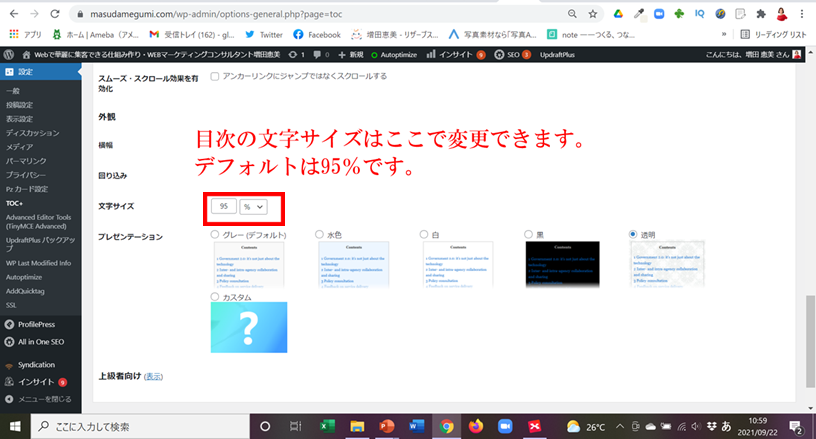Open the SEO admin bar item
Screen dimensions: 816x439
pyautogui.click(x=512, y=55)
